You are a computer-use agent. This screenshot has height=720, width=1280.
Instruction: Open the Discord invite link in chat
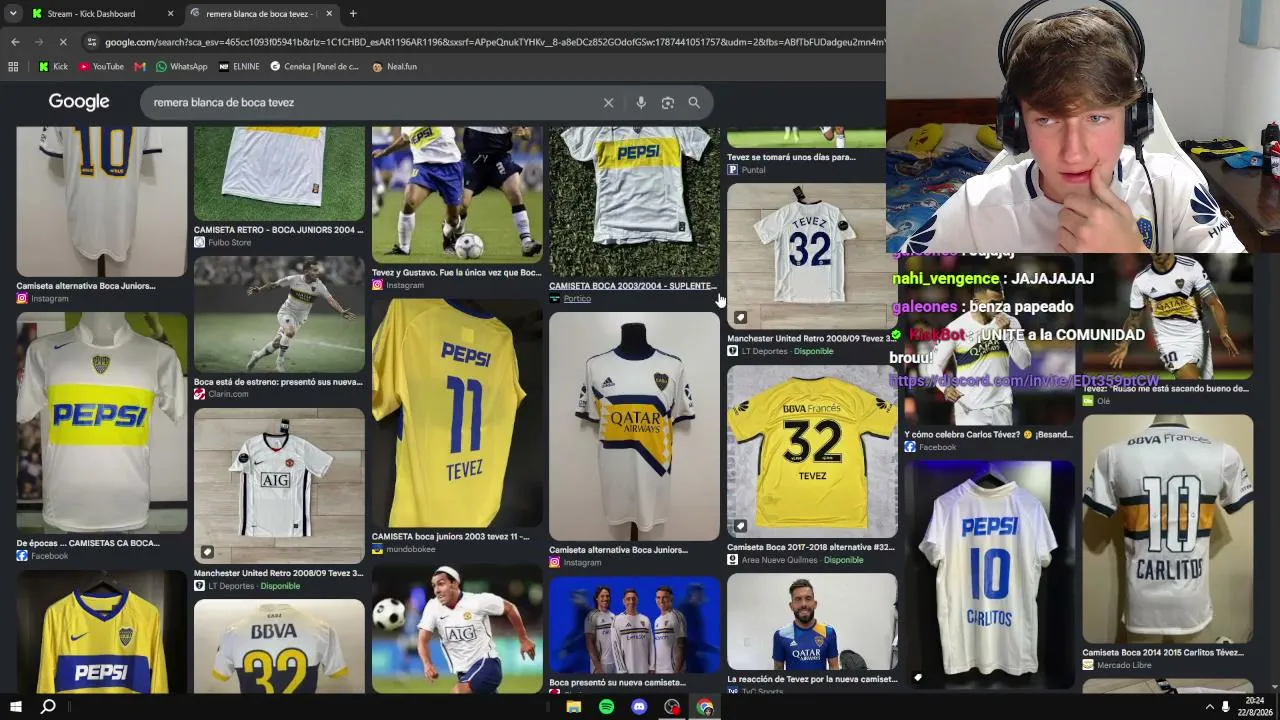pos(1024,381)
